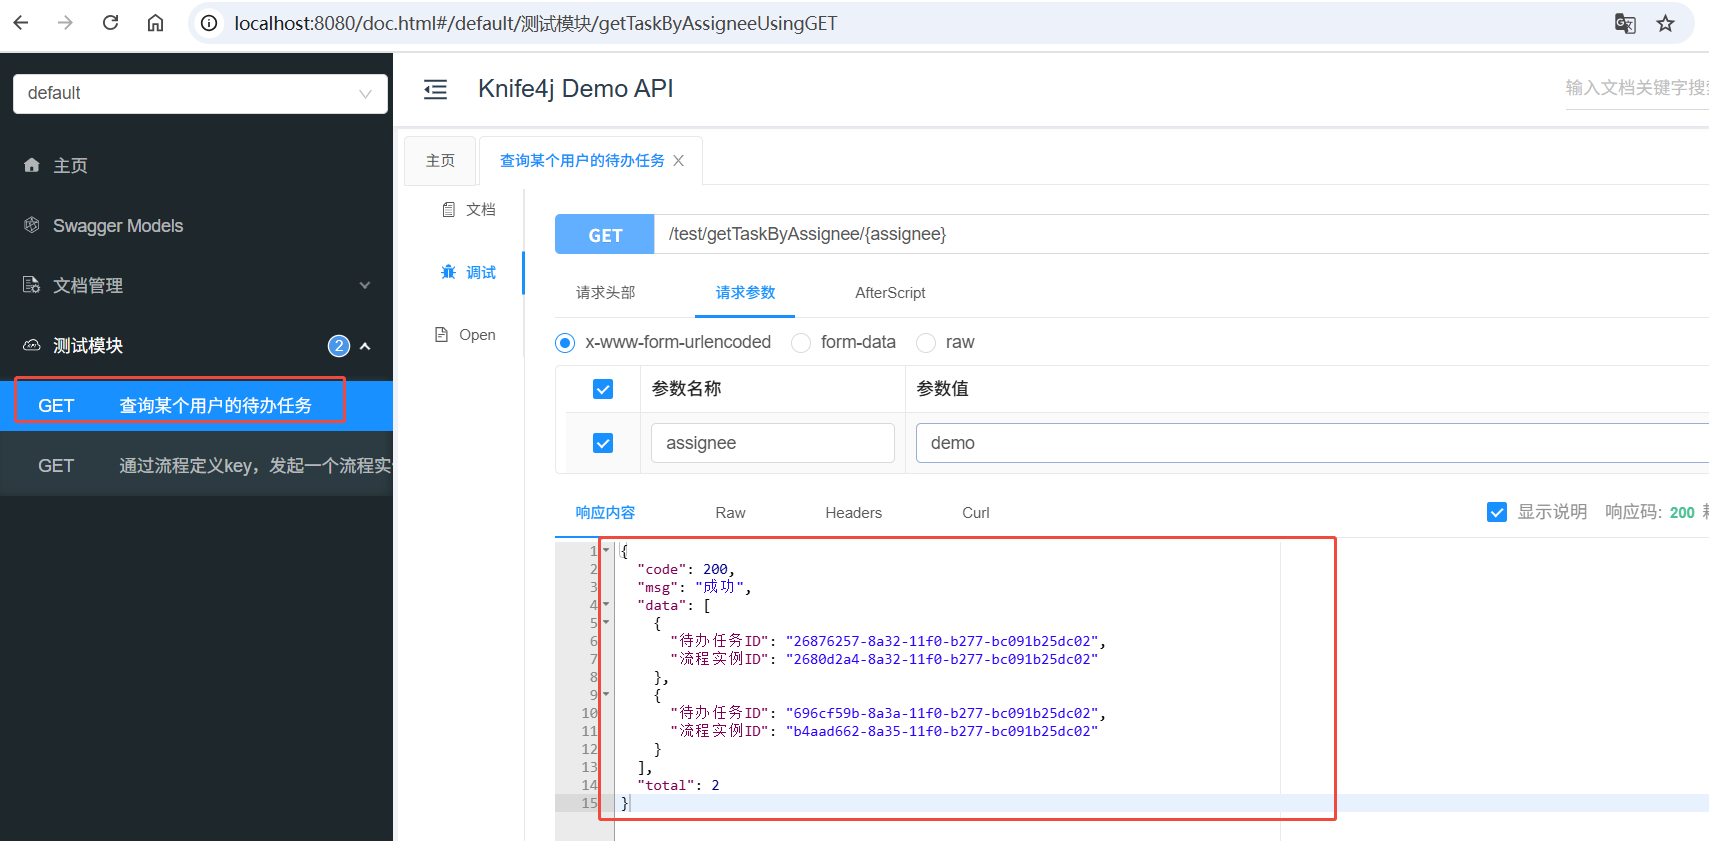Reload the page with refresh icon
Image resolution: width=1709 pixels, height=841 pixels.
point(110,22)
